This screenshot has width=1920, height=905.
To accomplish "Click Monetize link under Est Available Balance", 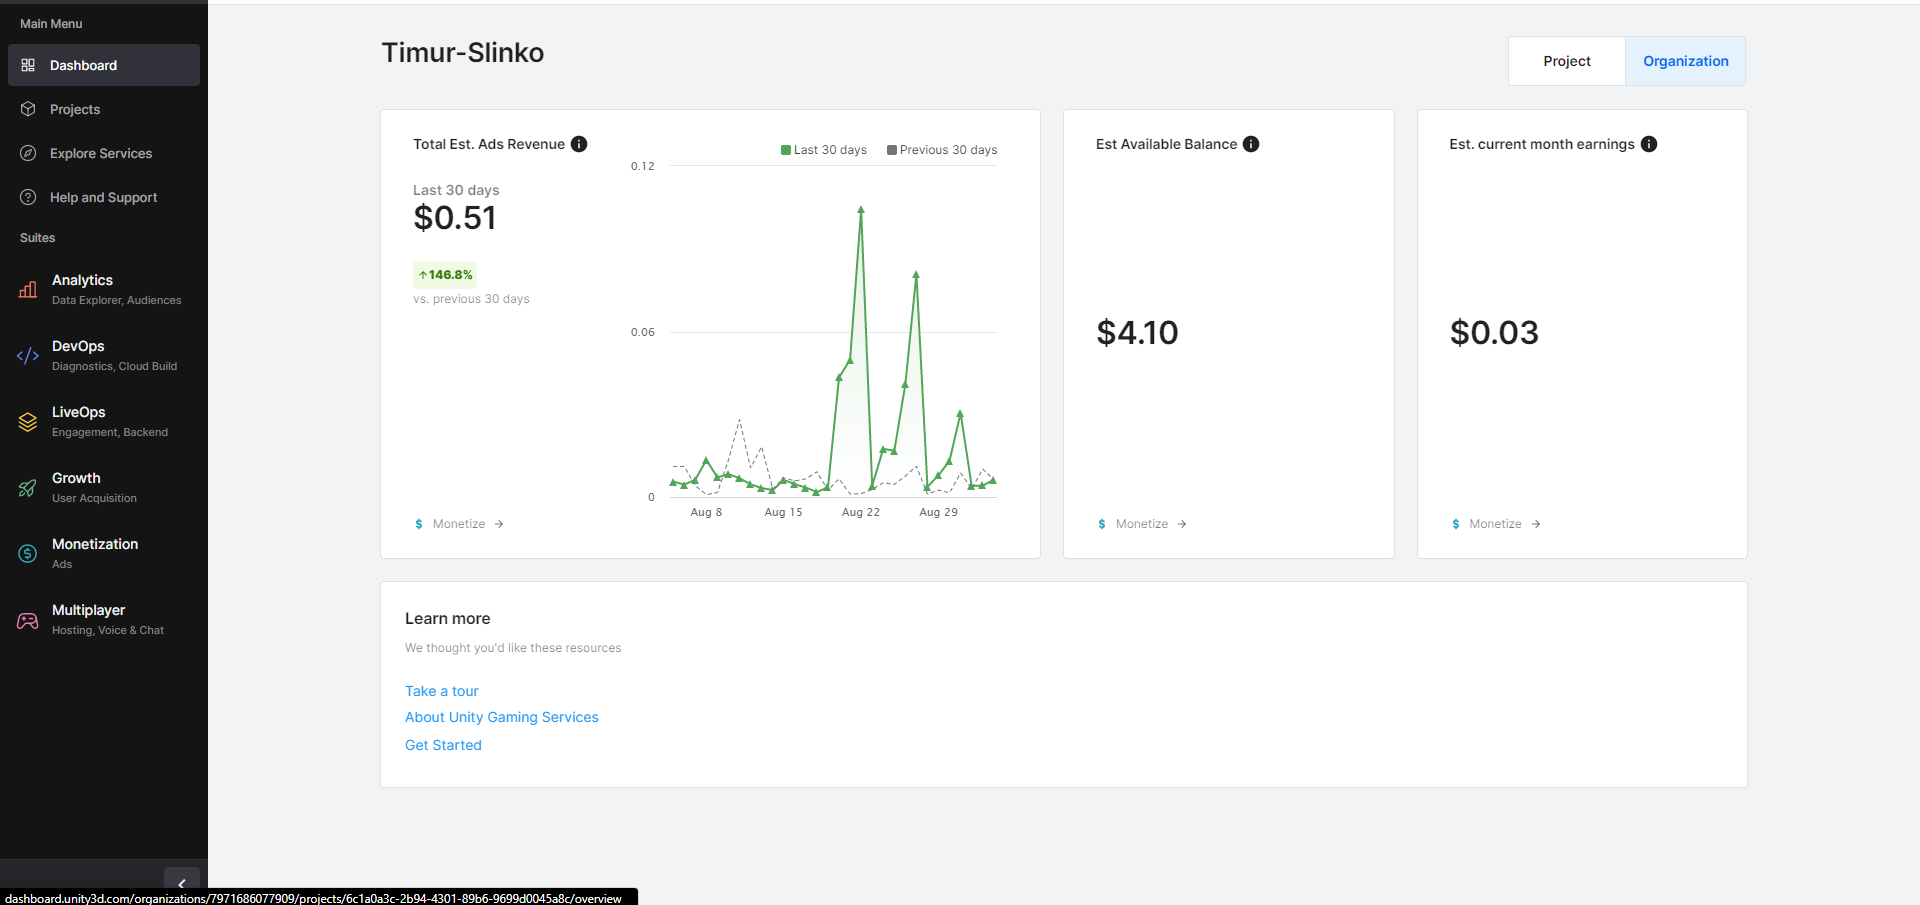I will 1142,524.
